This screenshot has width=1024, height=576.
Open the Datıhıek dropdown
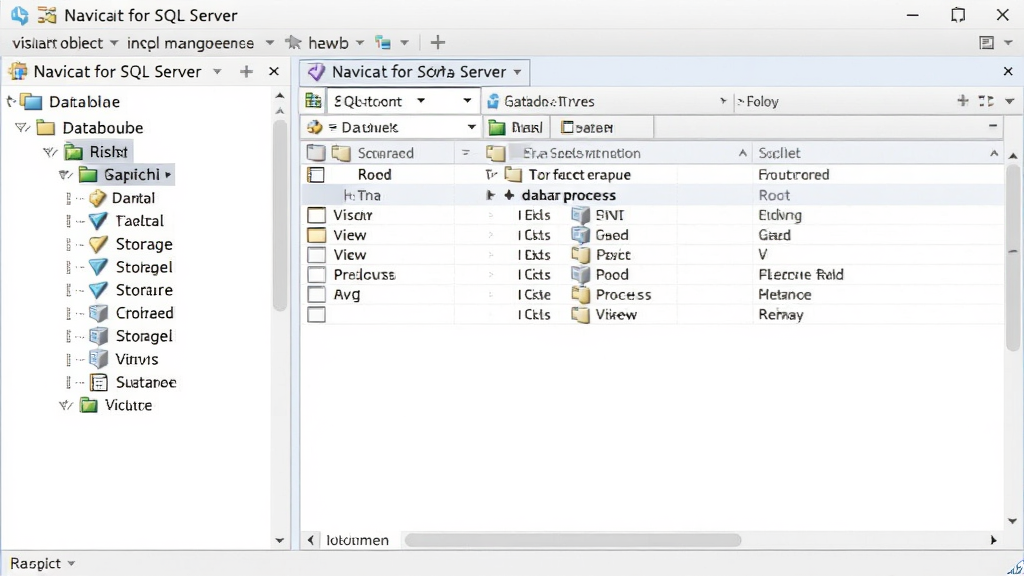coord(471,127)
